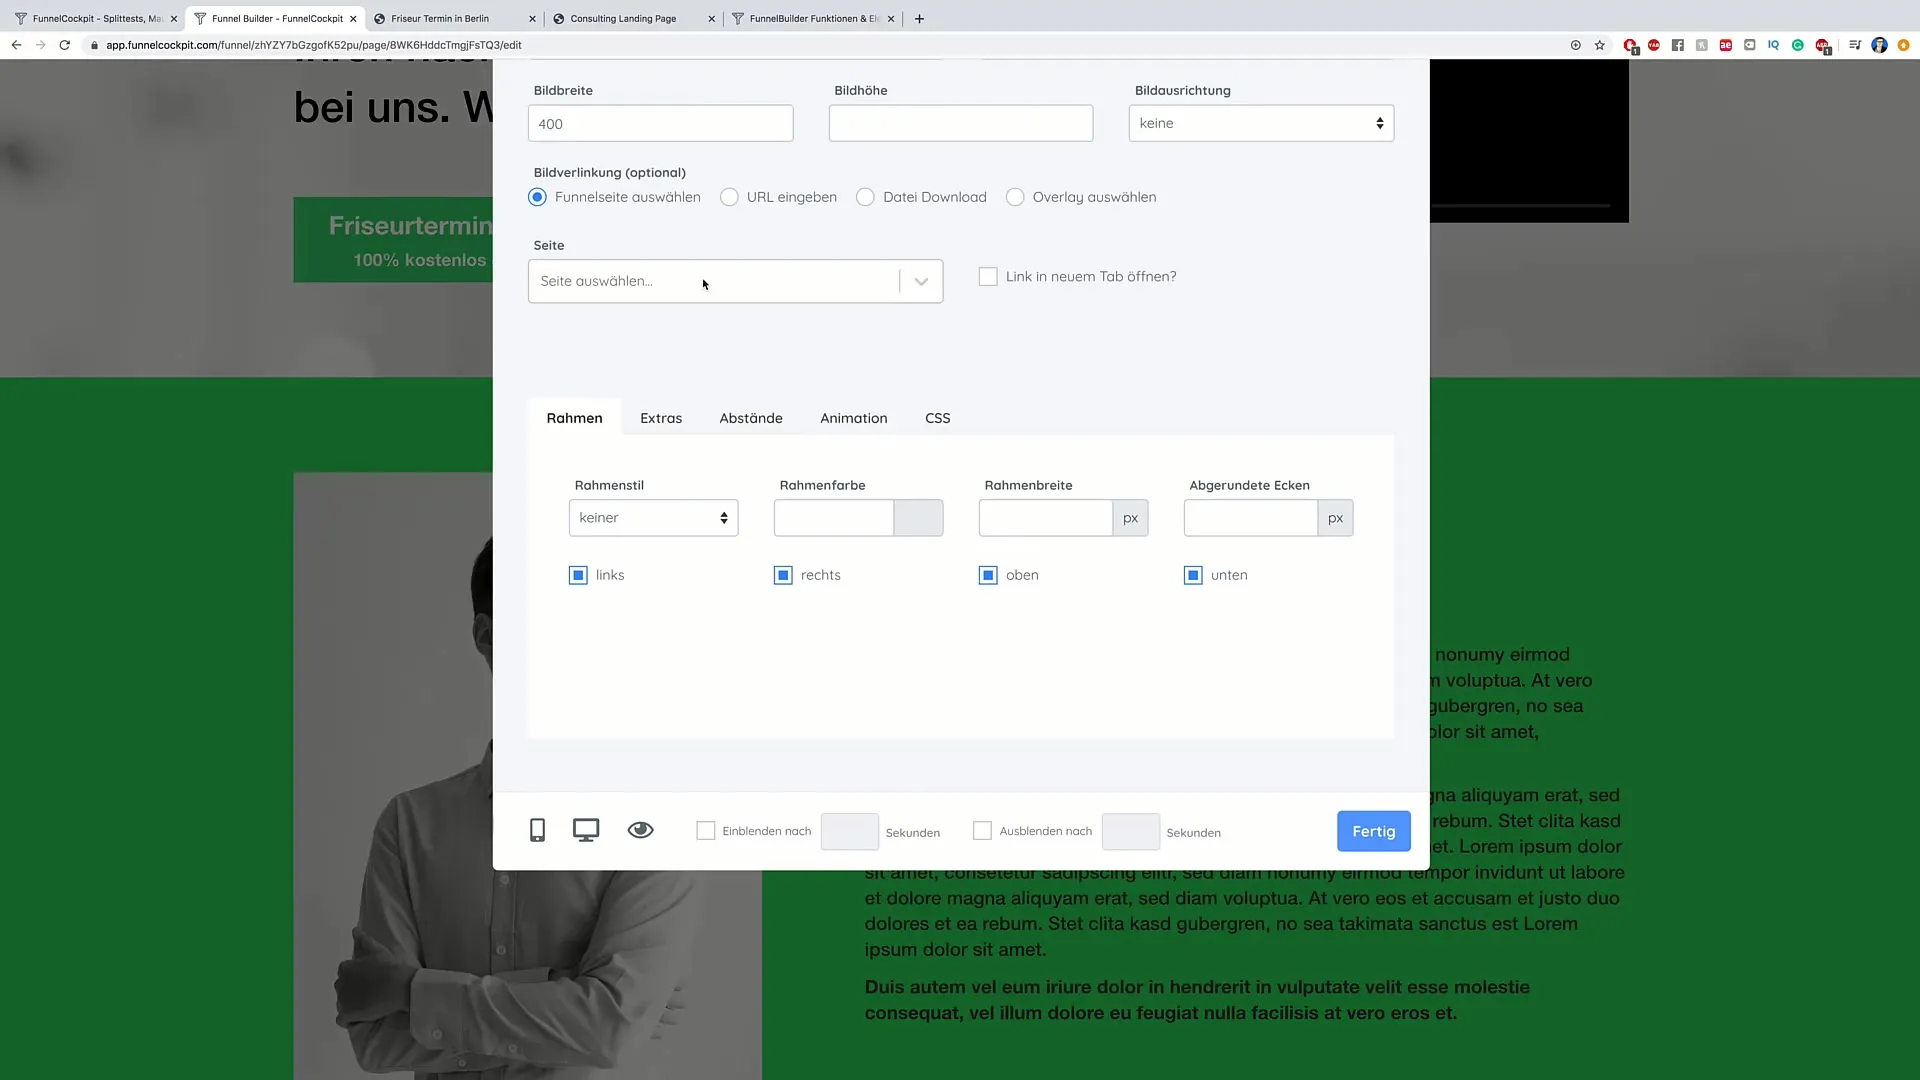Open the Facebook extension icon

[1678, 45]
